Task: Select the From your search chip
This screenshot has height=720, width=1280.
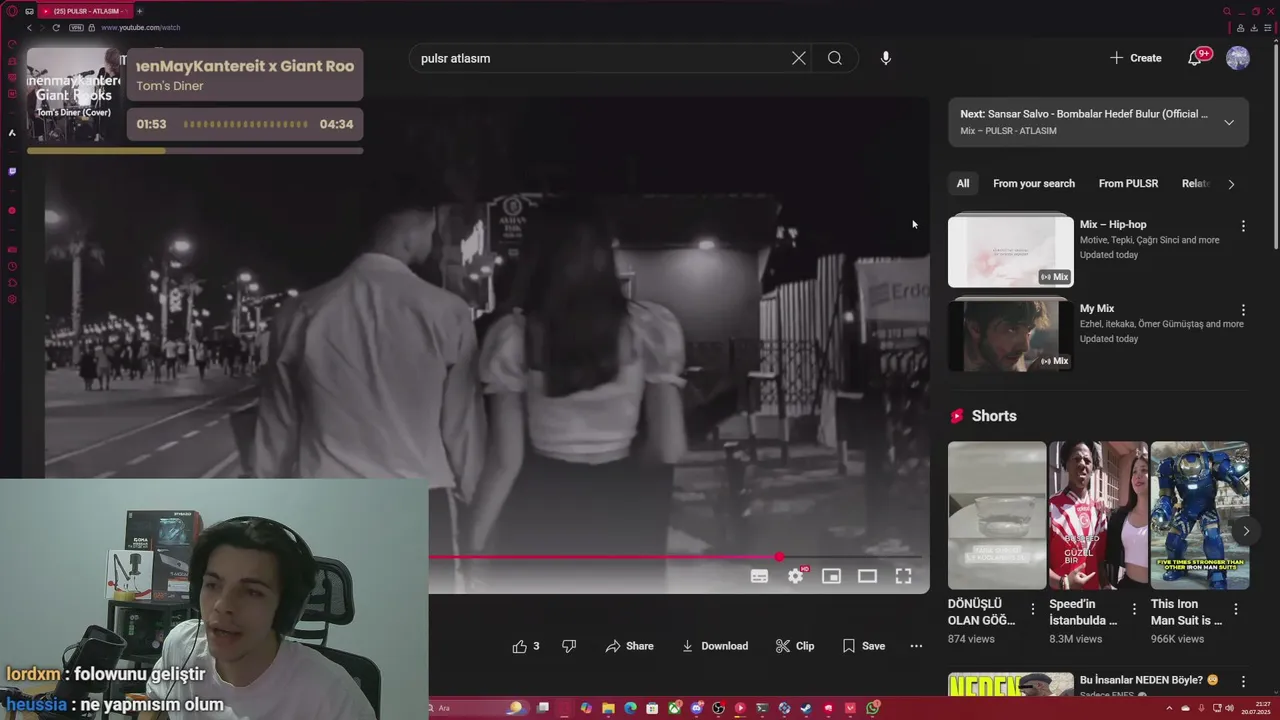Action: pyautogui.click(x=1034, y=184)
